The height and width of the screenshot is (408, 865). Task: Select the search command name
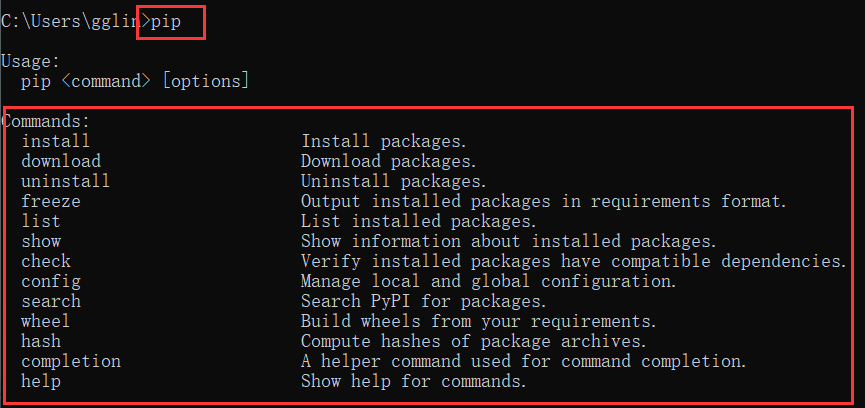click(51, 301)
